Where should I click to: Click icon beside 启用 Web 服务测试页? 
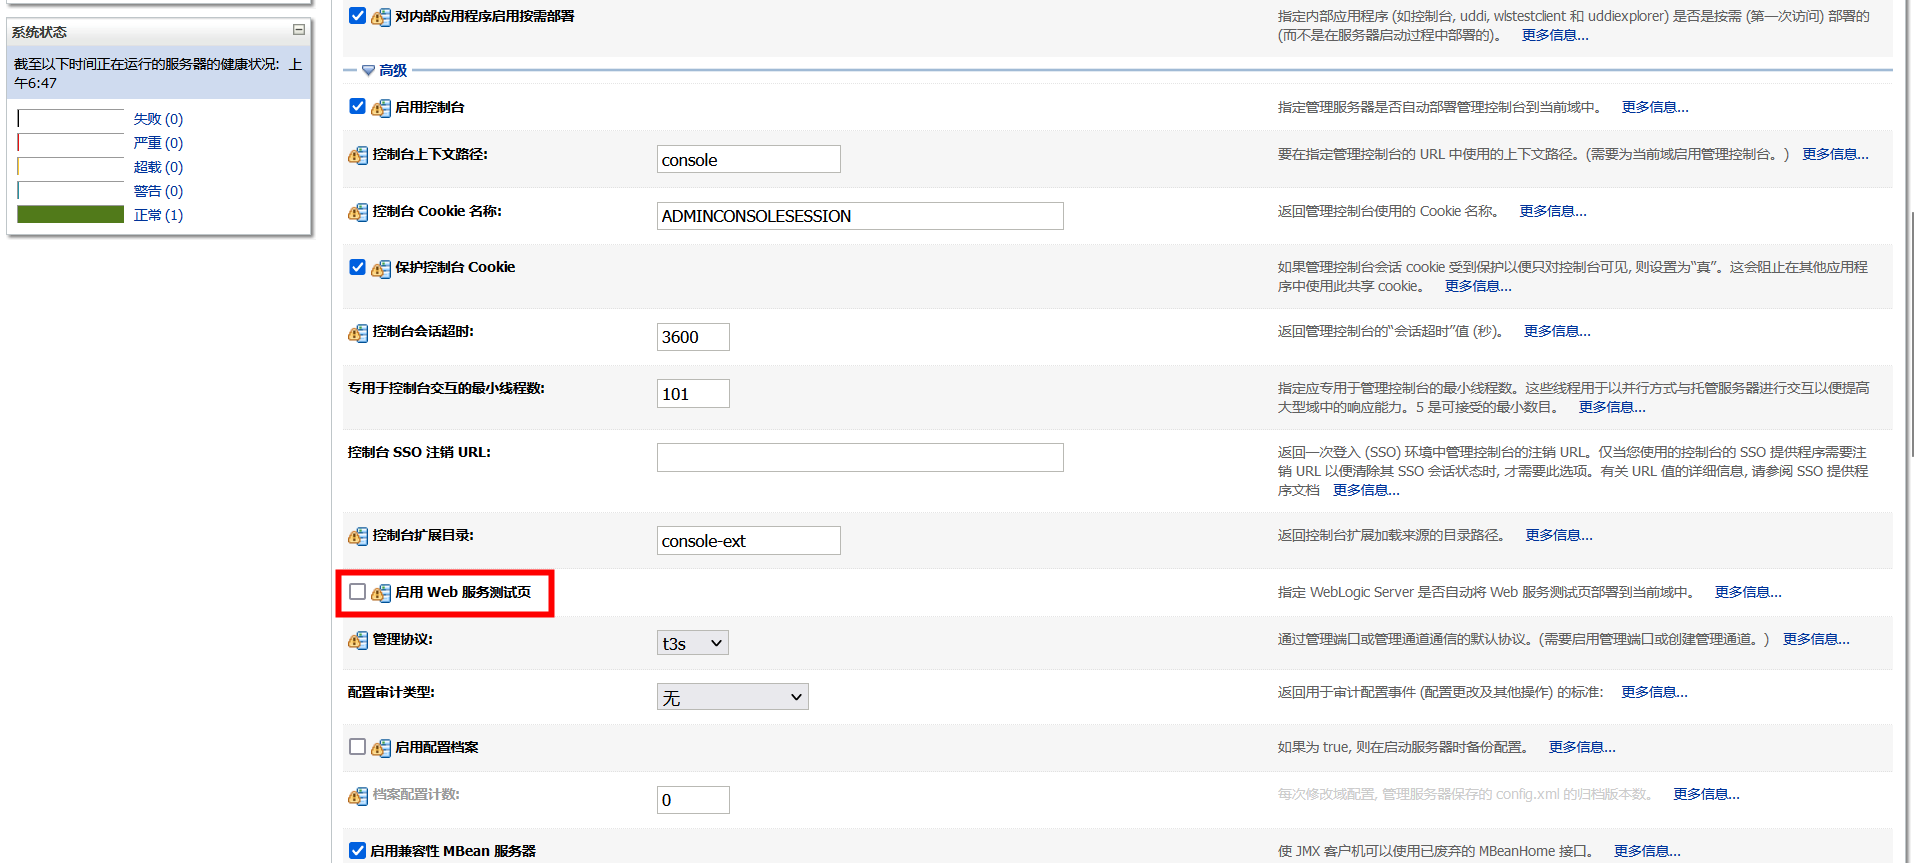(x=381, y=593)
